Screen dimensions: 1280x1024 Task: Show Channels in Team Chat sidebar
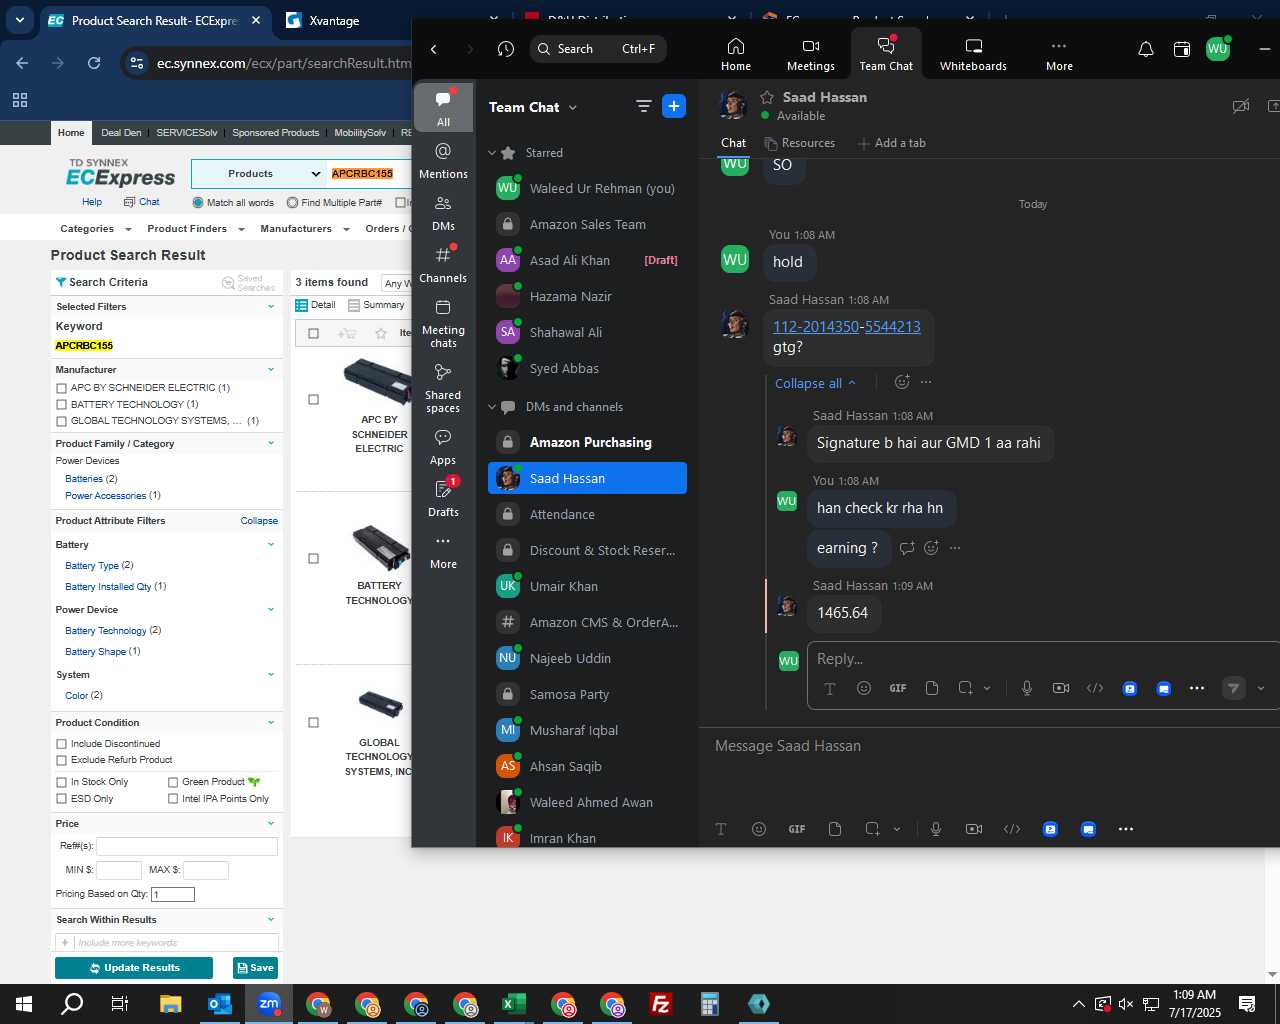click(443, 265)
